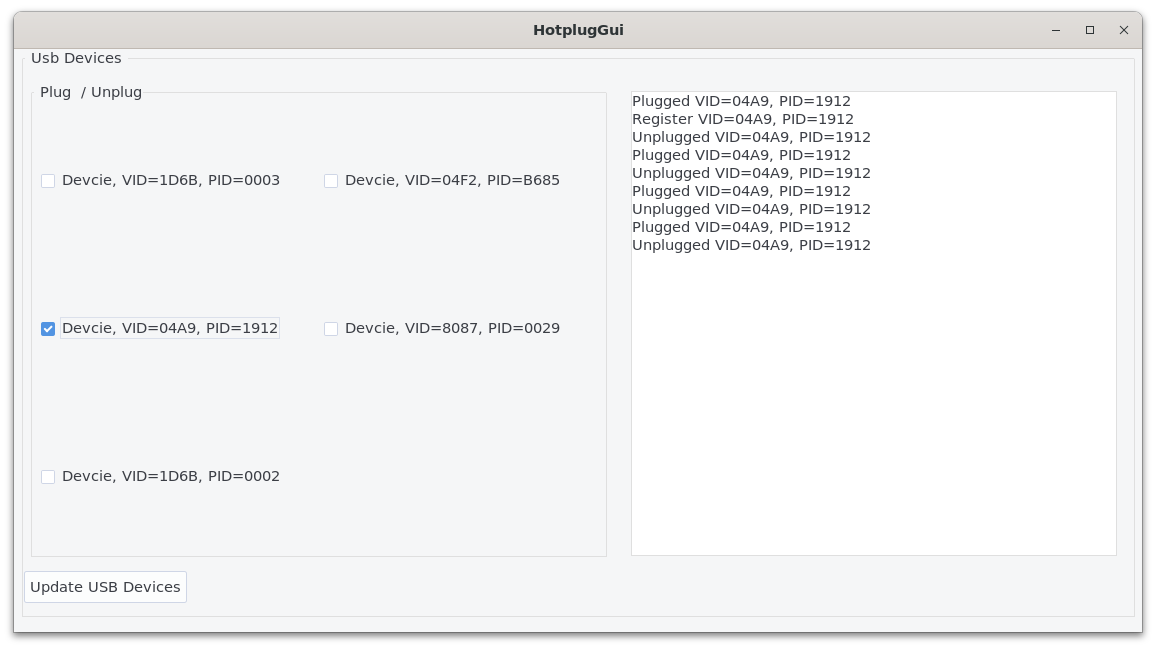
Task: Tick the VID=04F2, PID=B685 device checkbox
Action: tap(331, 181)
